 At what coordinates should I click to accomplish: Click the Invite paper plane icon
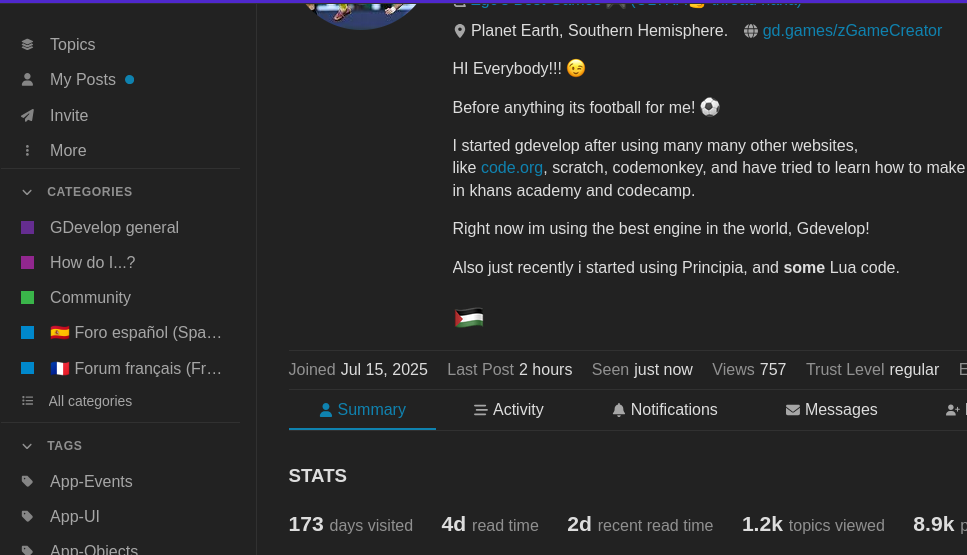pos(27,116)
